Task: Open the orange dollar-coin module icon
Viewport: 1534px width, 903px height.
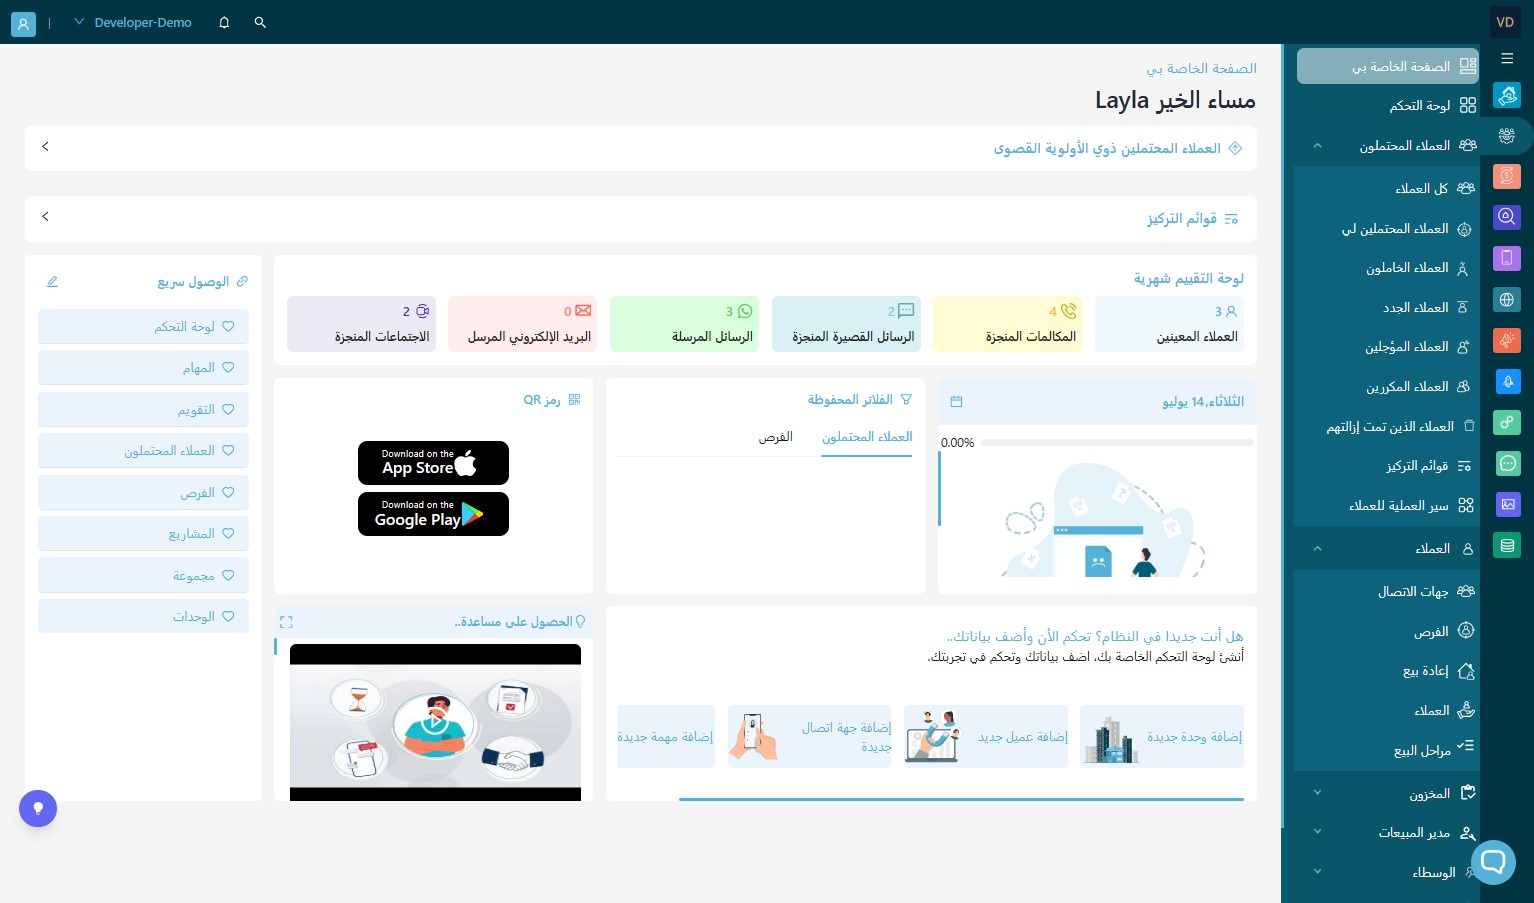Action: pos(1507,176)
